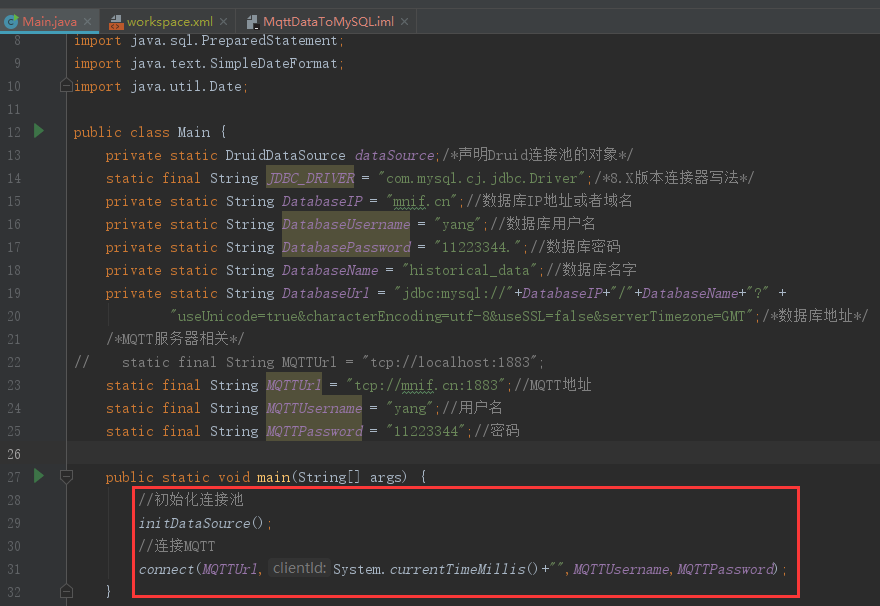This screenshot has height=606, width=880.
Task: Run class Main from gutter arrow on line 12
Action: click(39, 131)
